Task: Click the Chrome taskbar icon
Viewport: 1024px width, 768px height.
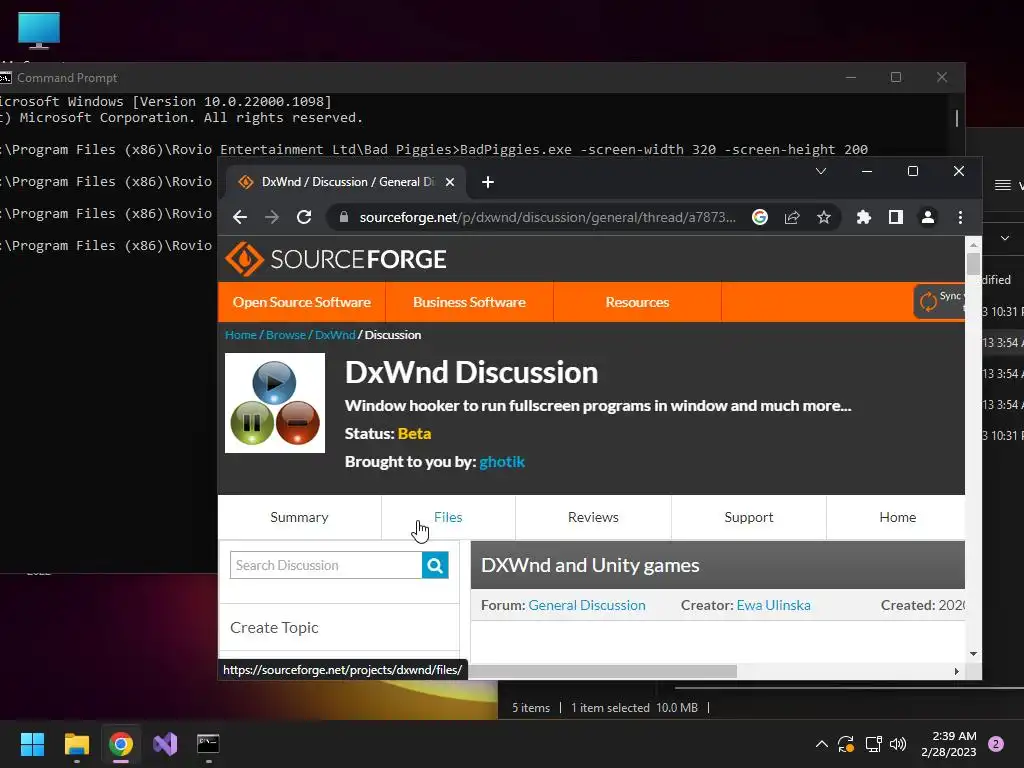Action: click(121, 744)
